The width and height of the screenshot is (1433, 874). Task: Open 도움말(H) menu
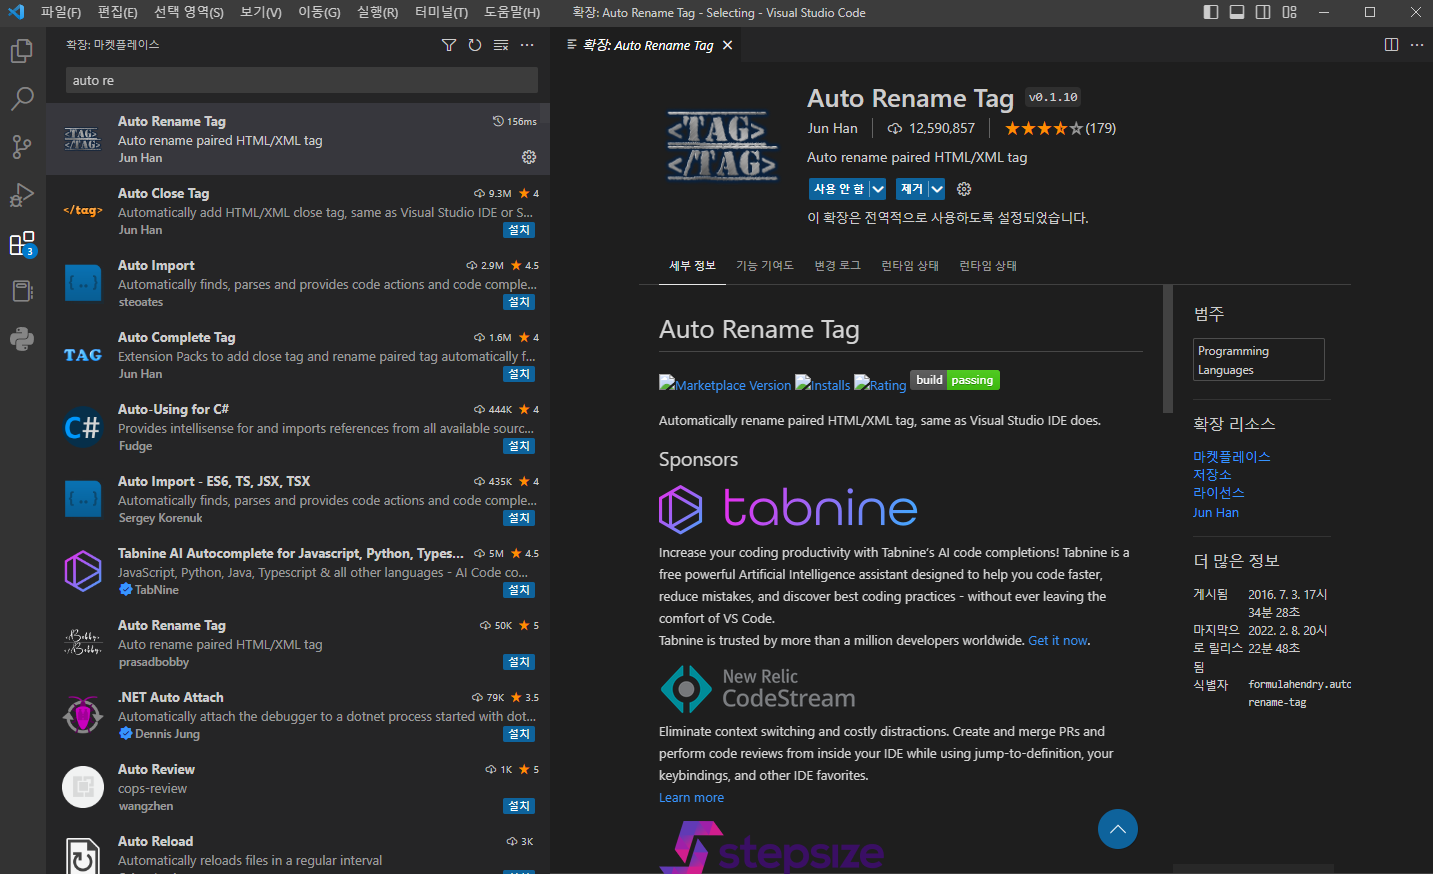tap(512, 12)
